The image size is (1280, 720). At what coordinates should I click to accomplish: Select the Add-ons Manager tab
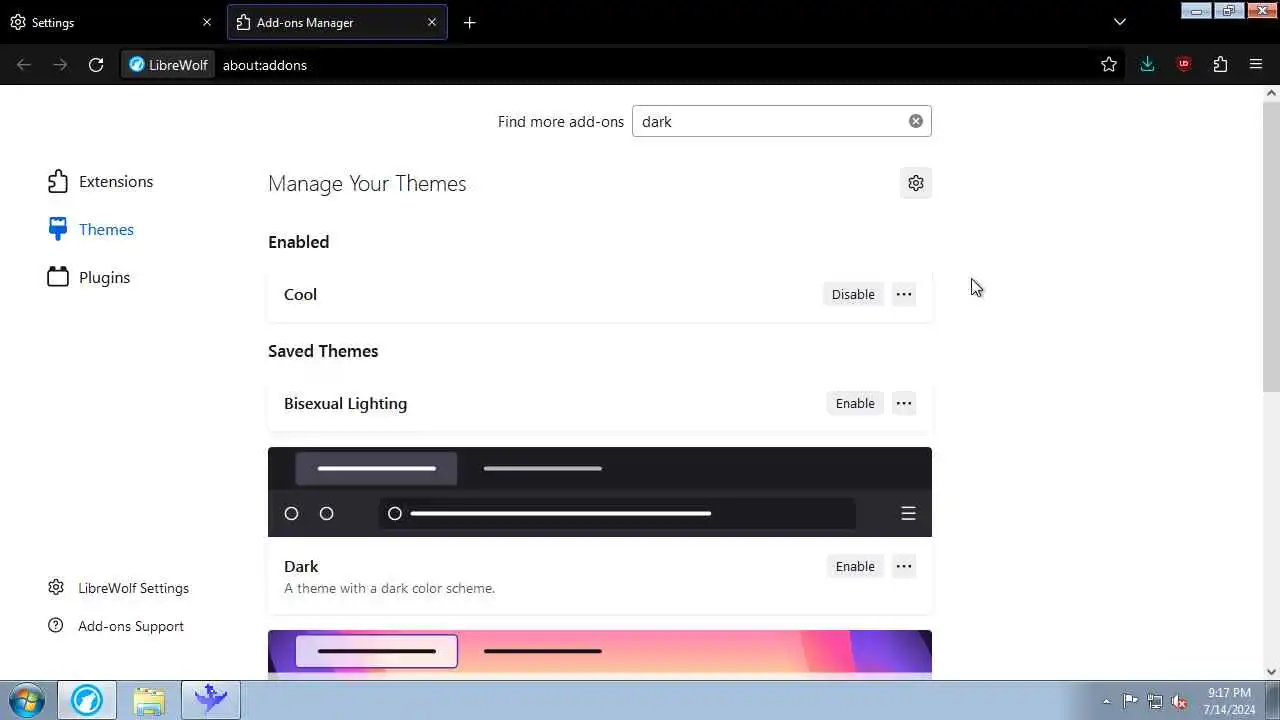pyautogui.click(x=338, y=22)
